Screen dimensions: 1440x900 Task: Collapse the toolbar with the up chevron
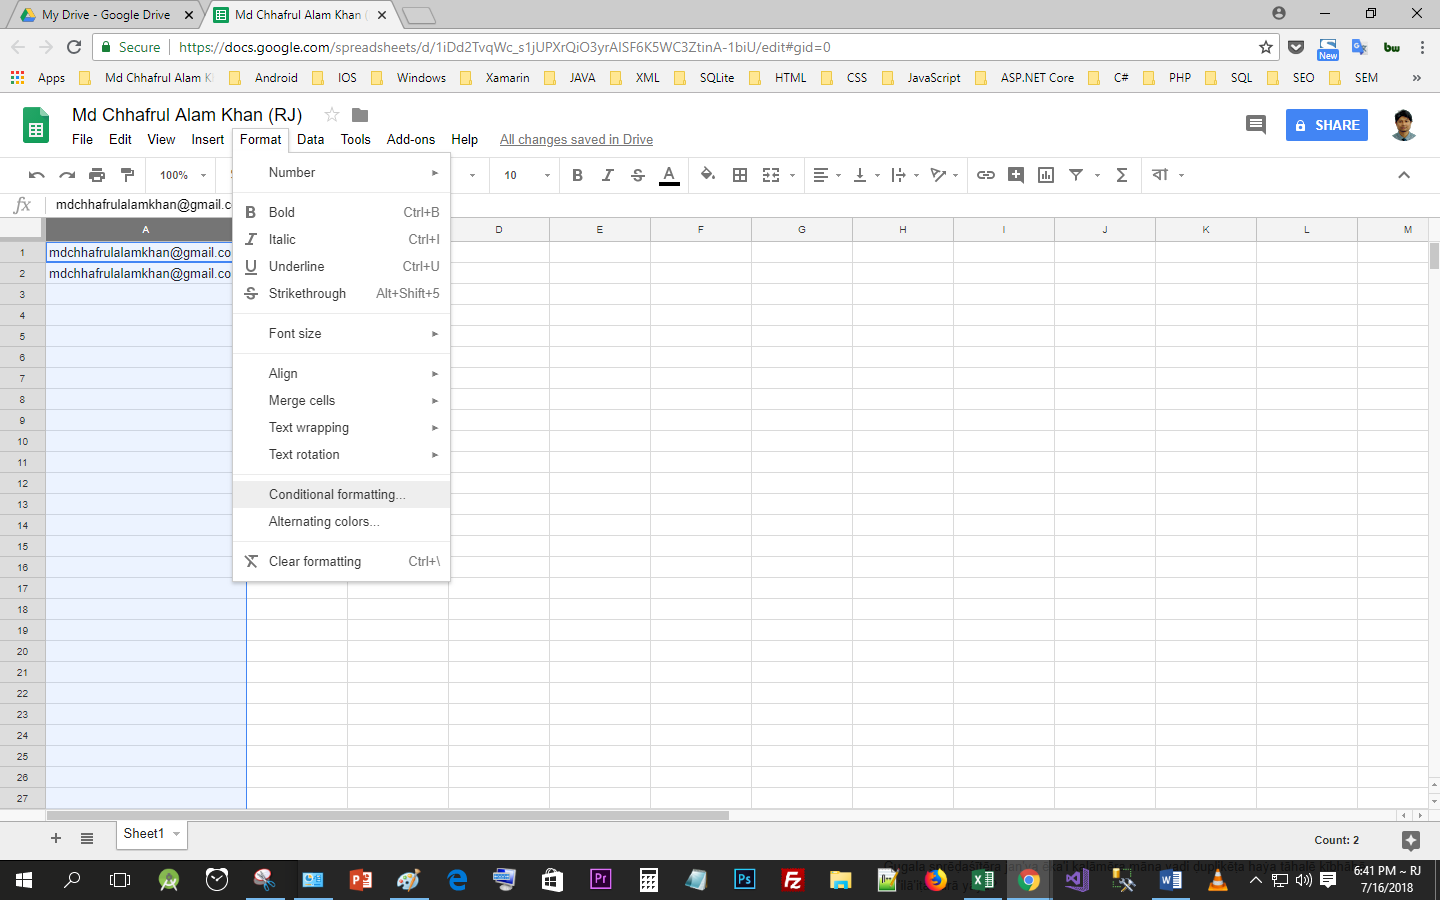pos(1404,175)
